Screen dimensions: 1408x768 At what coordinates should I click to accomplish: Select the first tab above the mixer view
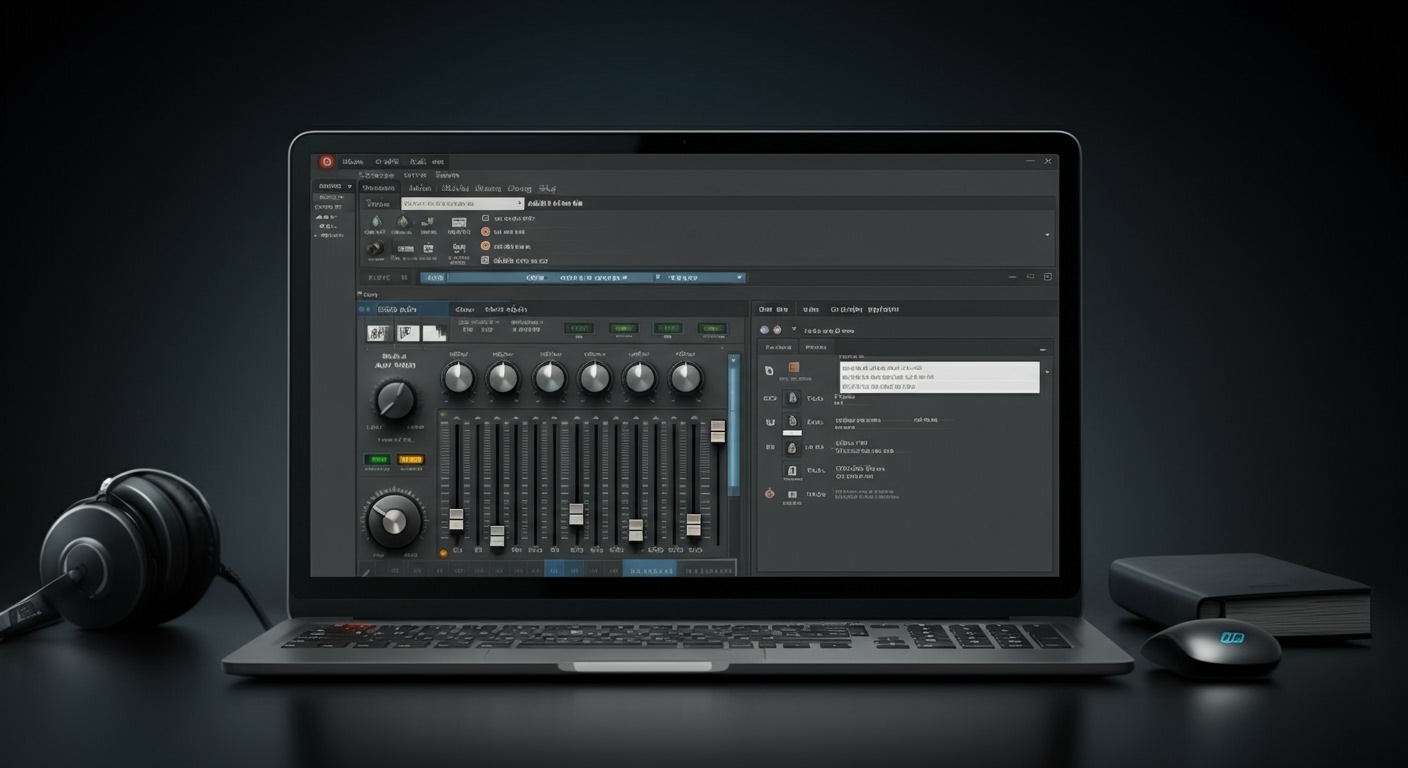pos(397,310)
